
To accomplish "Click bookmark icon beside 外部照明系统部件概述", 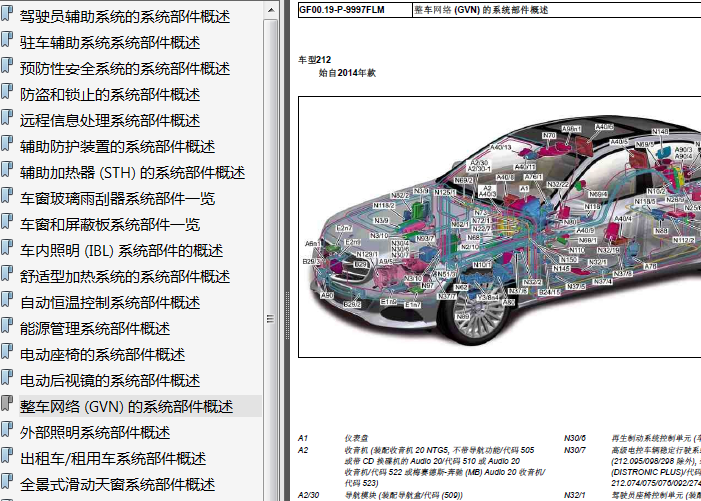I will 7,429.
